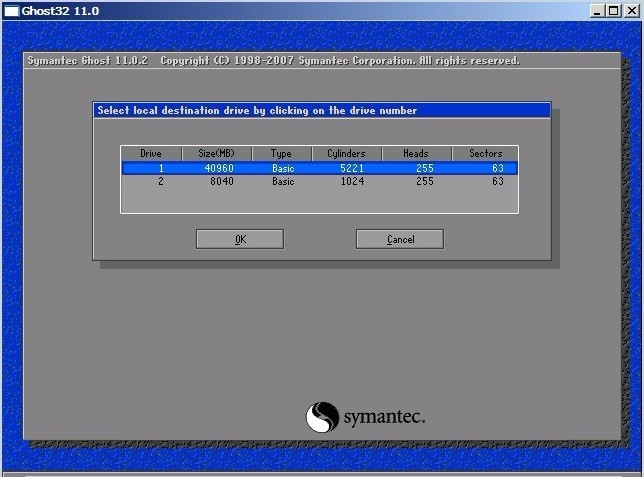644x477 pixels.
Task: Select drive number 2 row
Action: [x=320, y=181]
